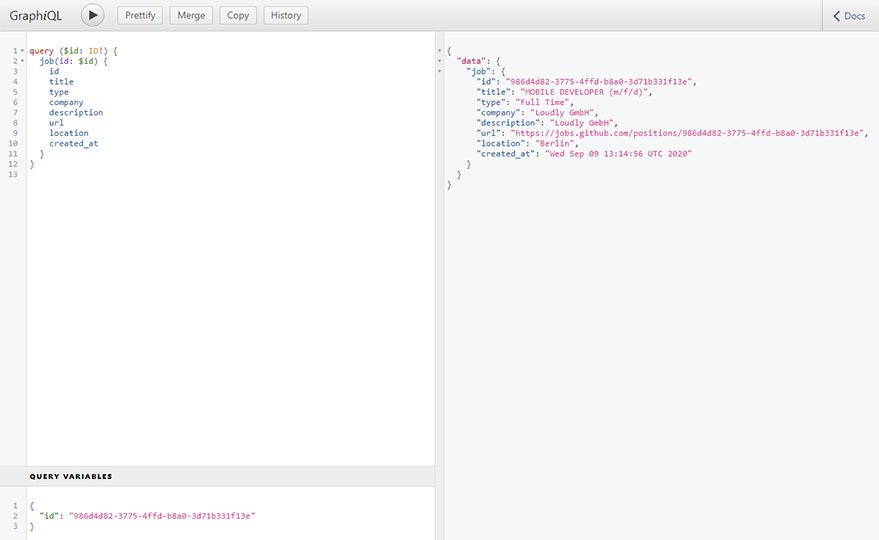
Task: Click the description "Loudly GmbH" value
Action: pyautogui.click(x=582, y=123)
